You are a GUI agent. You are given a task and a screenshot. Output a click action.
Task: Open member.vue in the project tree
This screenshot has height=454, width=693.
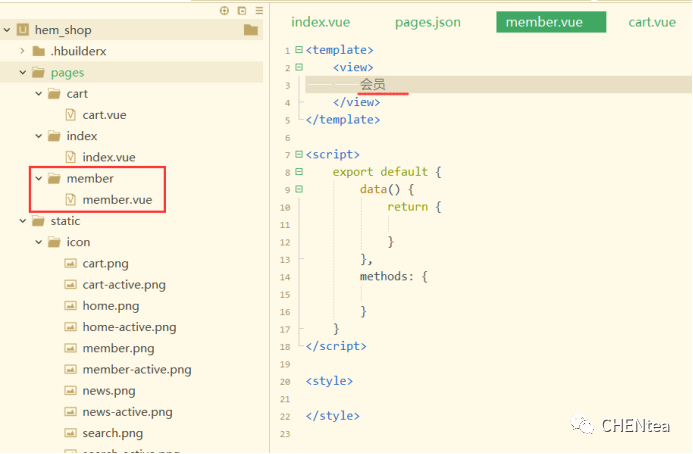coord(117,200)
